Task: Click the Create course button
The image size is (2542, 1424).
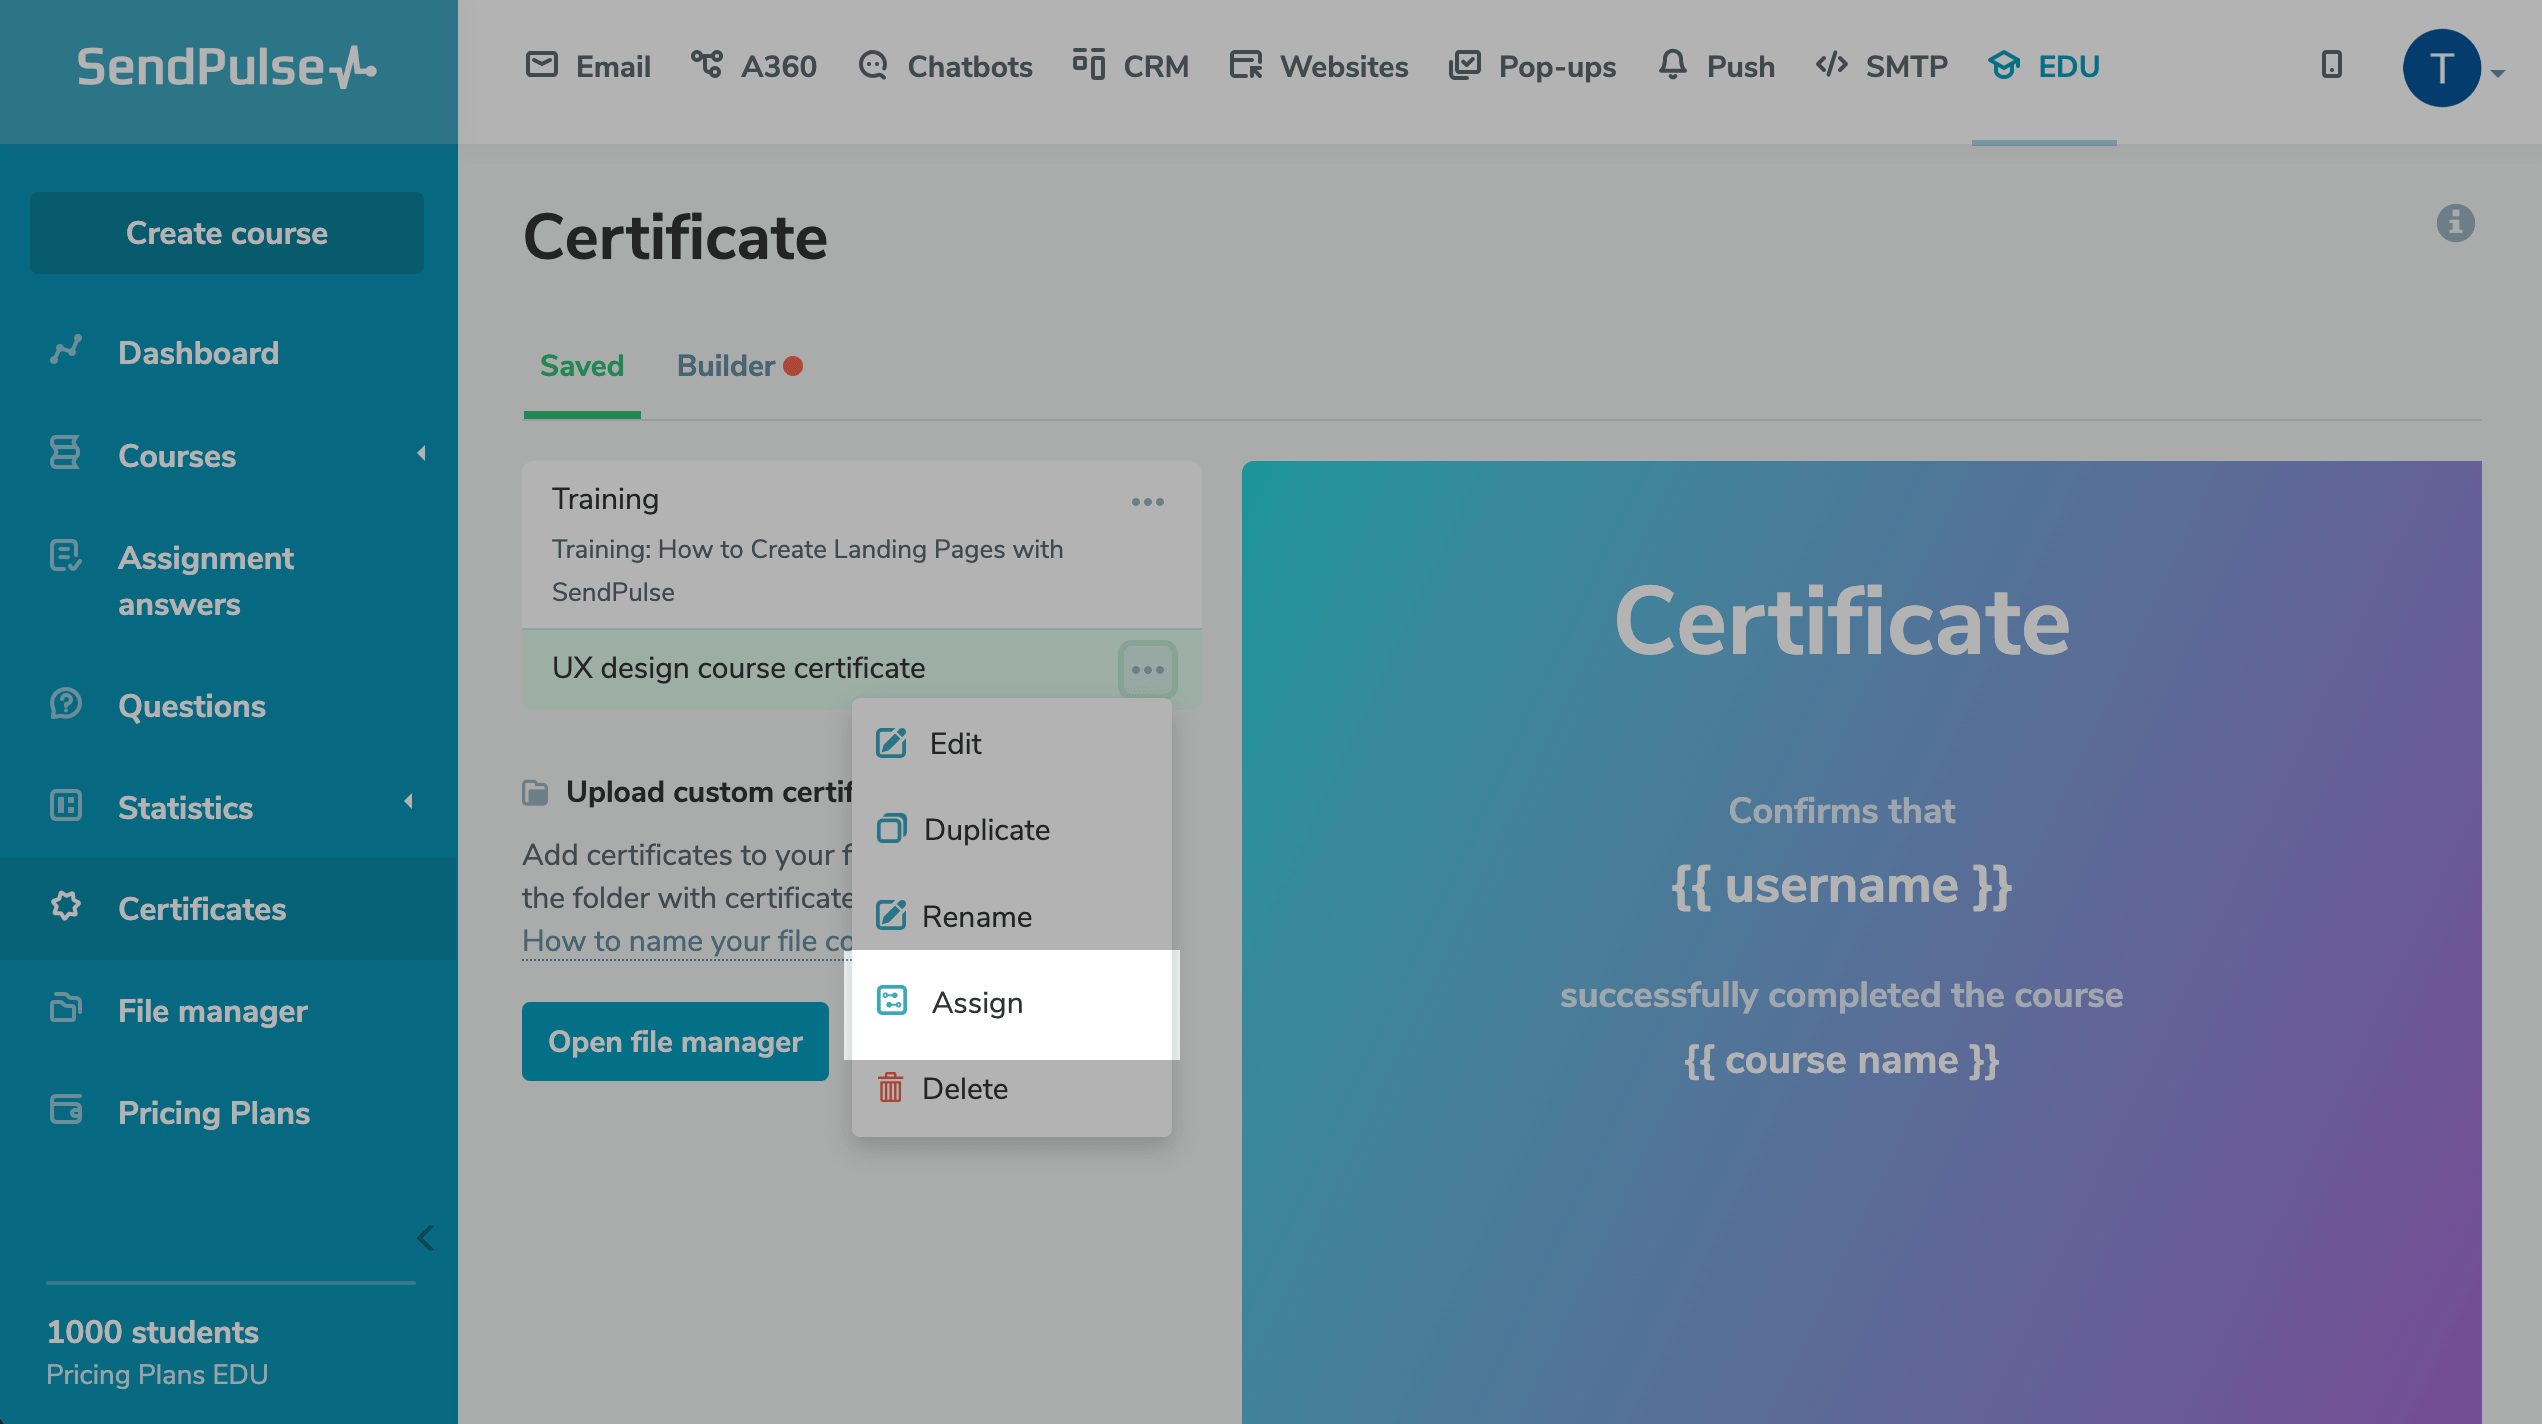Action: (227, 233)
